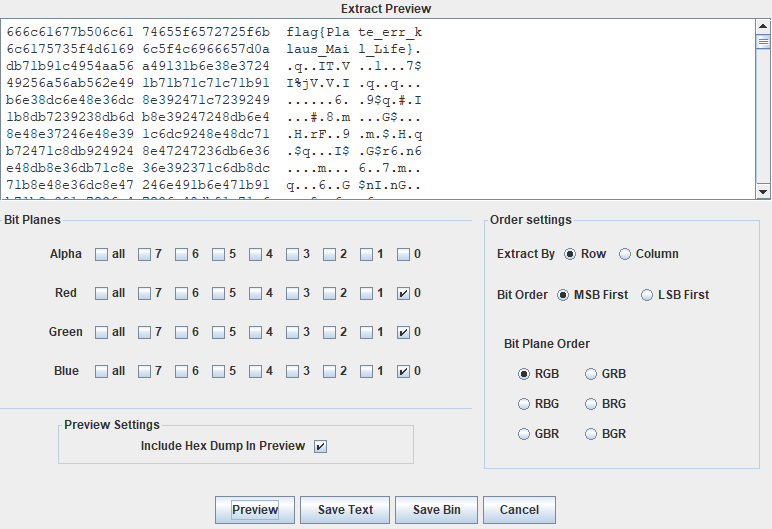This screenshot has height=529, width=772.
Task: Select GBR bit plane order
Action: point(524,434)
